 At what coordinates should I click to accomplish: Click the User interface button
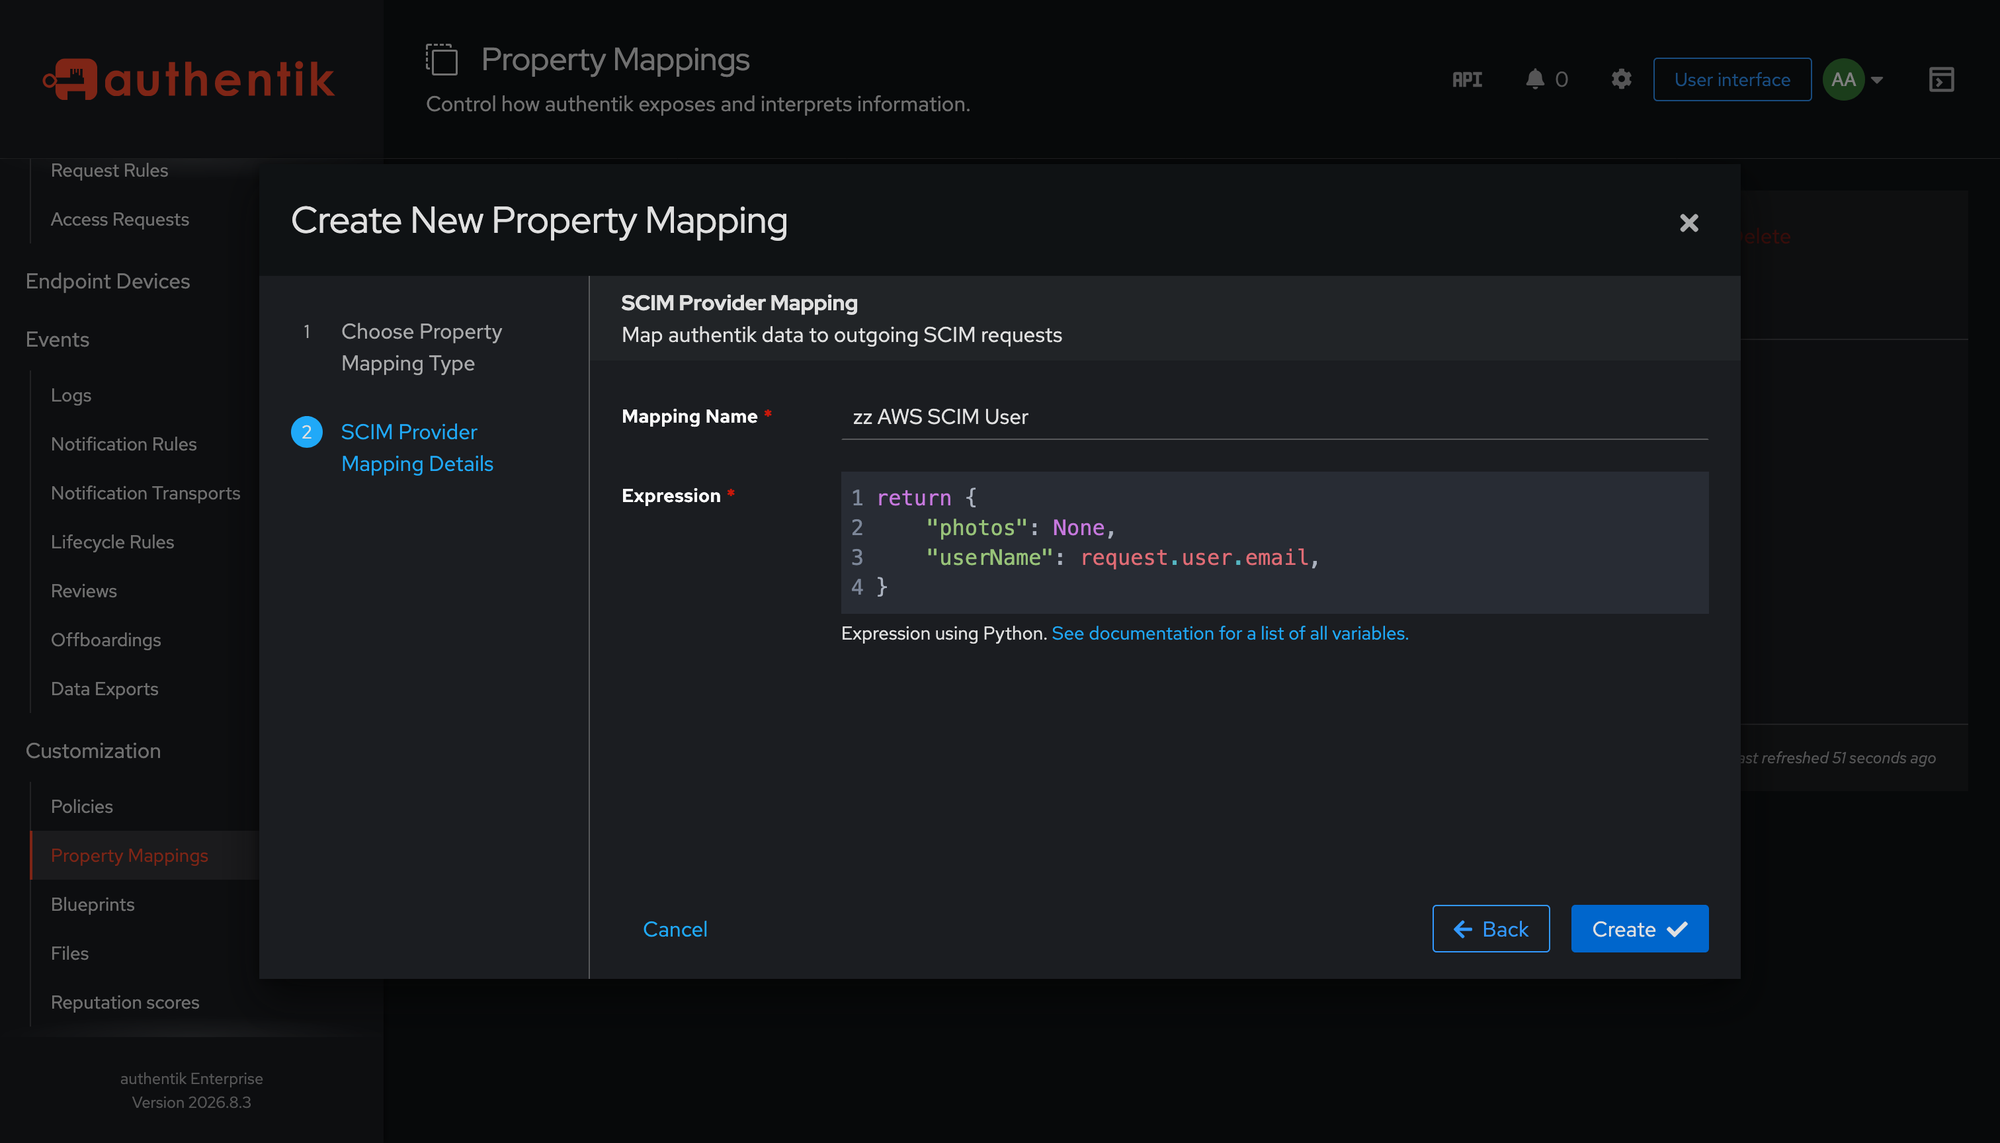click(x=1732, y=79)
